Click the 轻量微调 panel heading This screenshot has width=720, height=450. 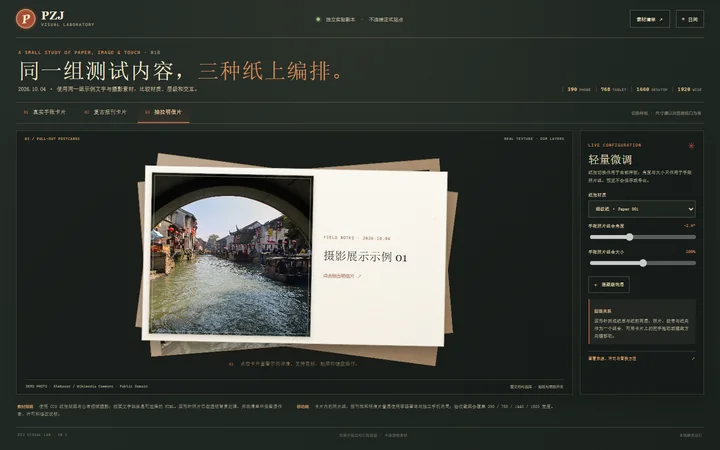pos(610,159)
